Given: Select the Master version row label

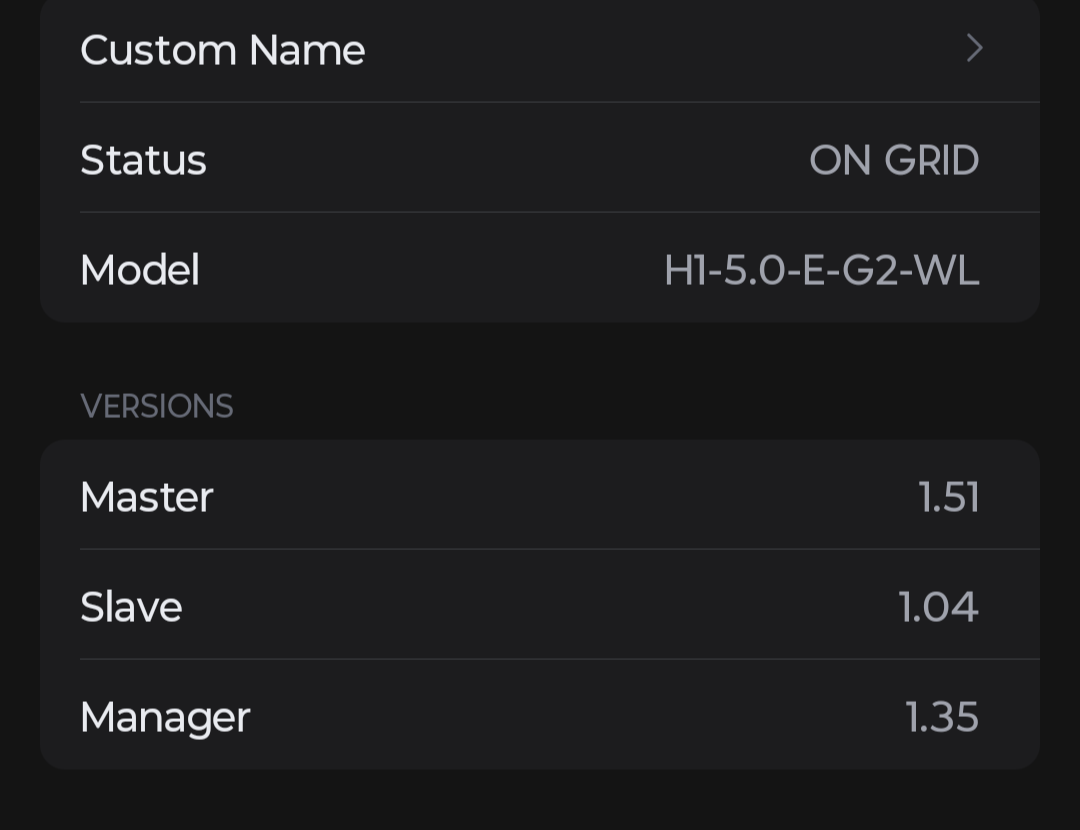Looking at the screenshot, I should (147, 497).
